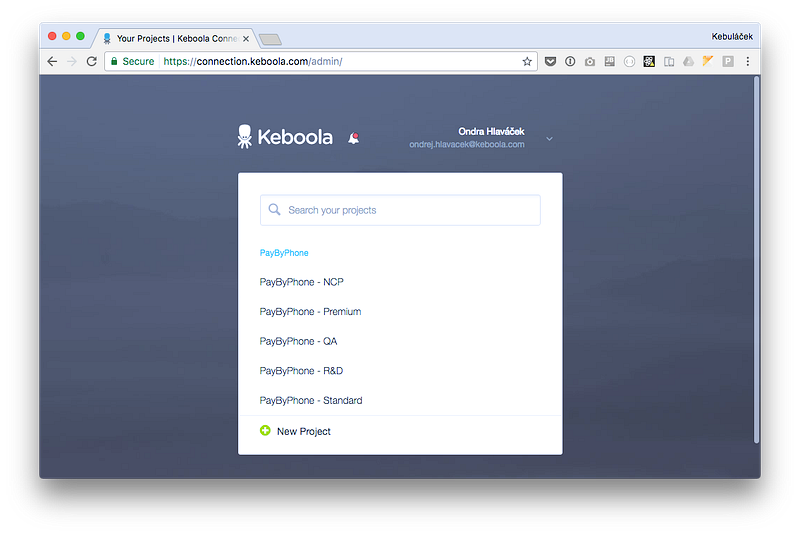This screenshot has width=800, height=535.
Task: Open Chrome three-dot menu
Action: (747, 62)
